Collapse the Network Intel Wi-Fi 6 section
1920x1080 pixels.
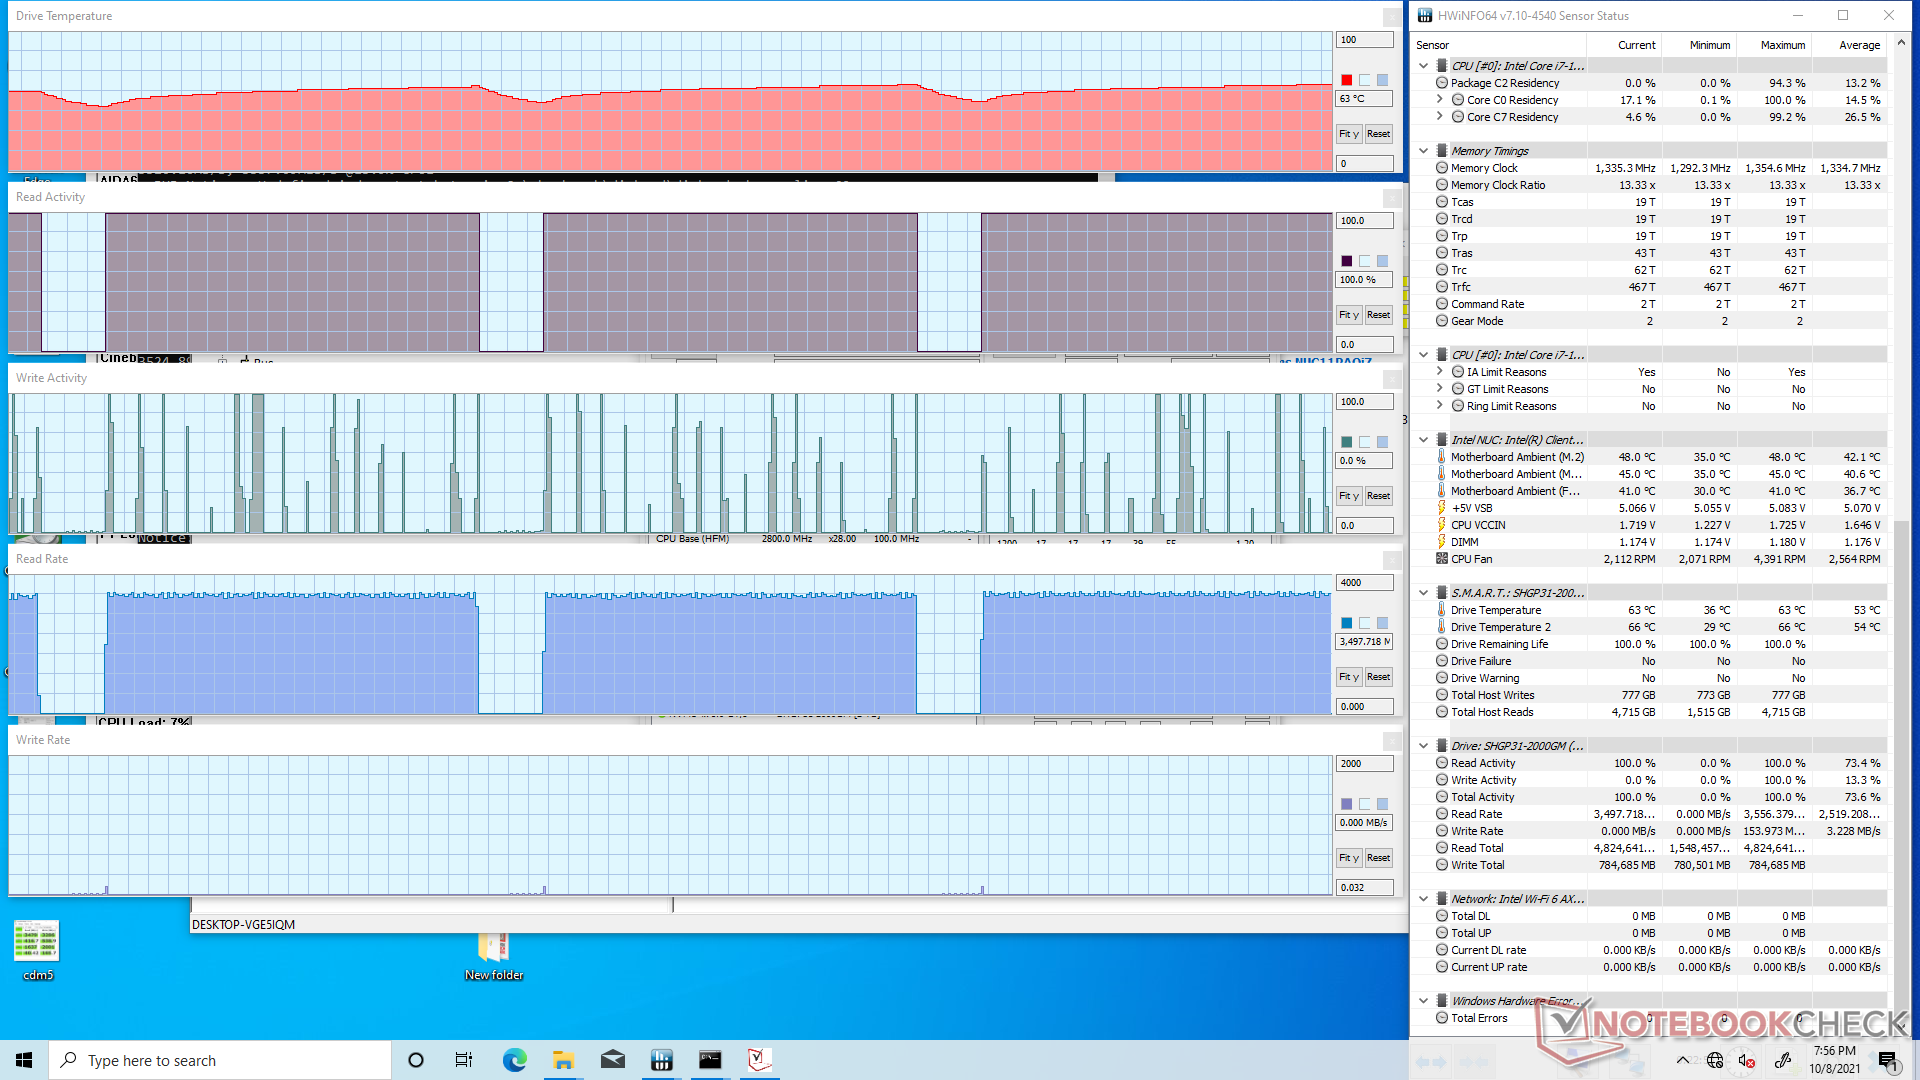tap(1423, 899)
